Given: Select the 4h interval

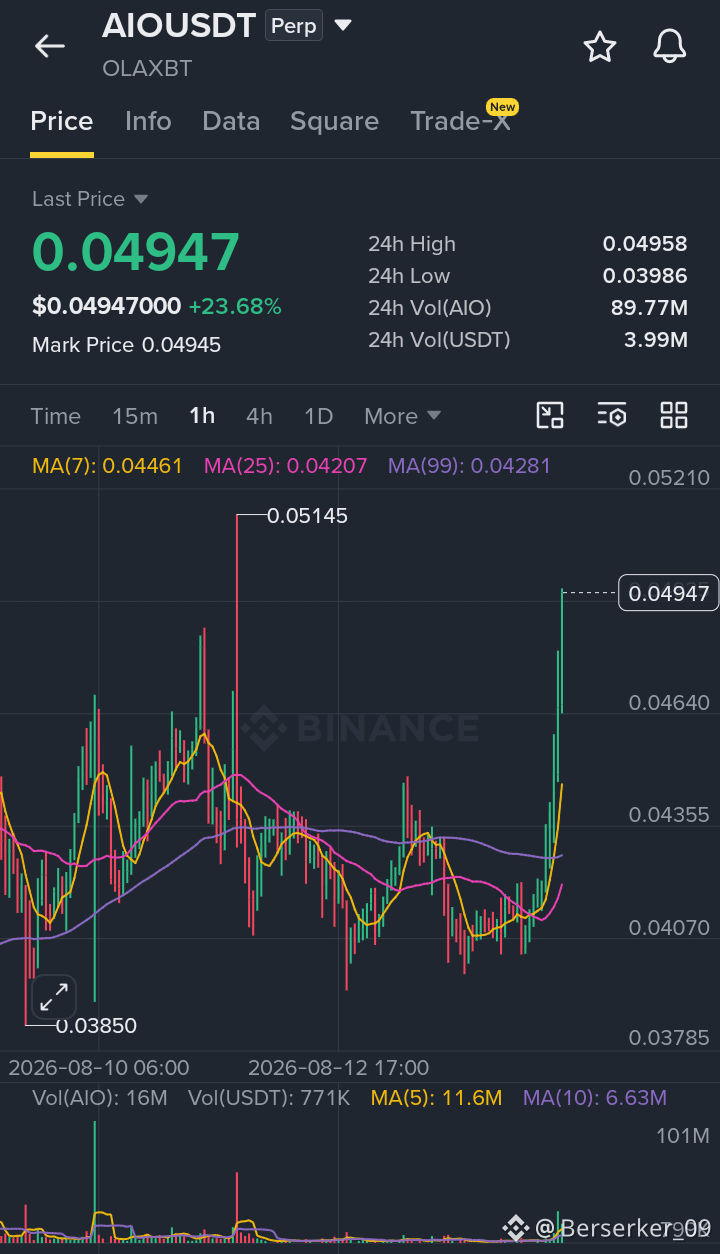Looking at the screenshot, I should coord(259,416).
